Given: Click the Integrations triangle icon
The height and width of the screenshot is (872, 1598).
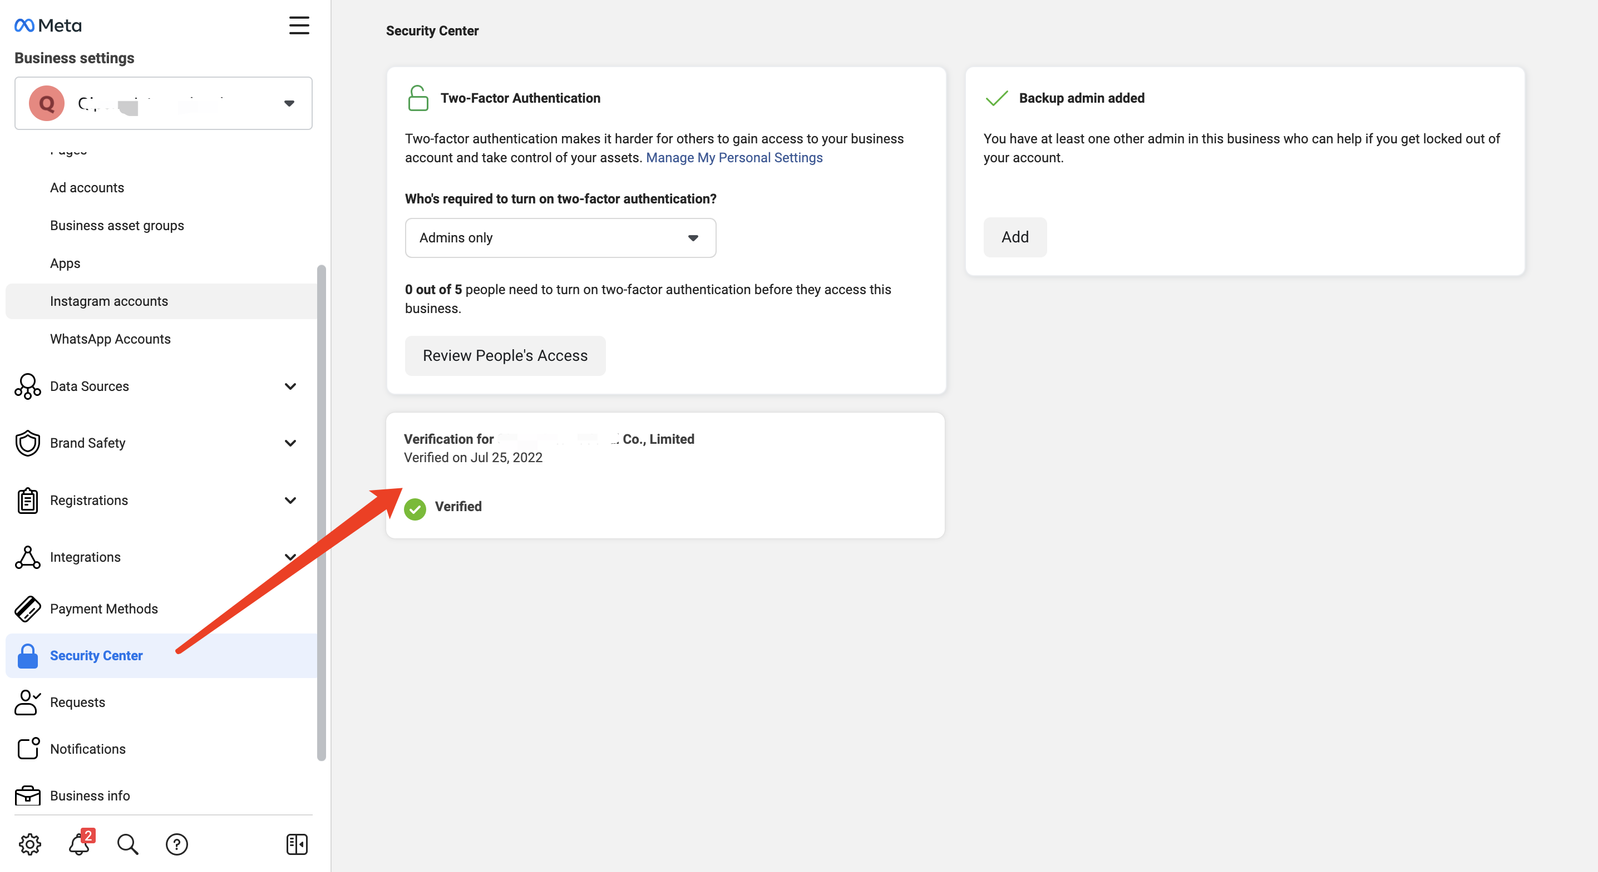Looking at the screenshot, I should coord(28,557).
